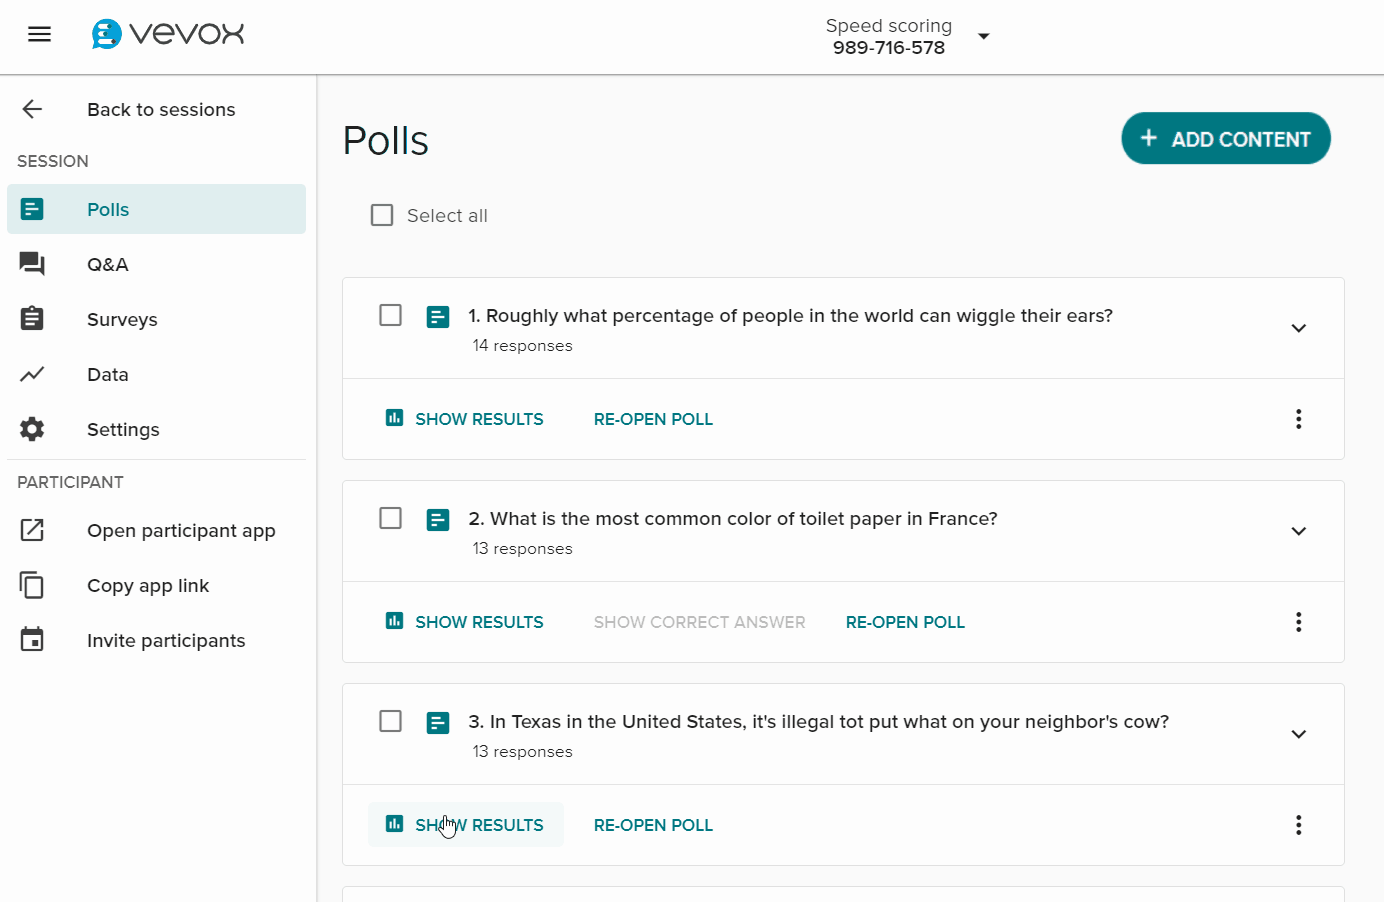Viewport: 1384px width, 902px height.
Task: Re-open the ear wiggle poll
Action: tap(653, 419)
